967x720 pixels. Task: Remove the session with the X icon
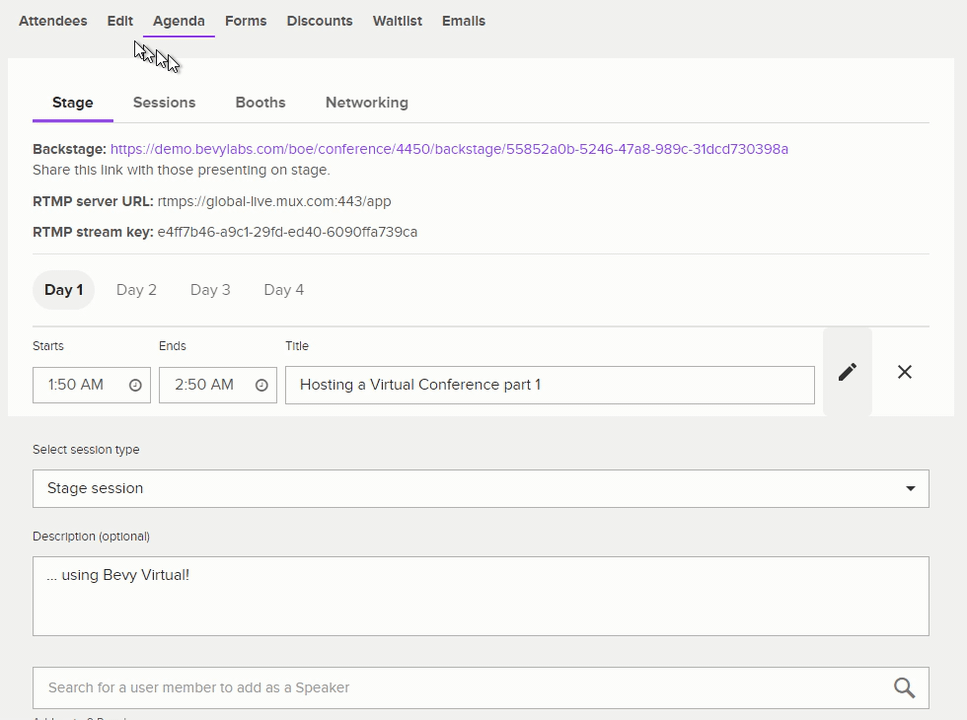click(x=905, y=372)
